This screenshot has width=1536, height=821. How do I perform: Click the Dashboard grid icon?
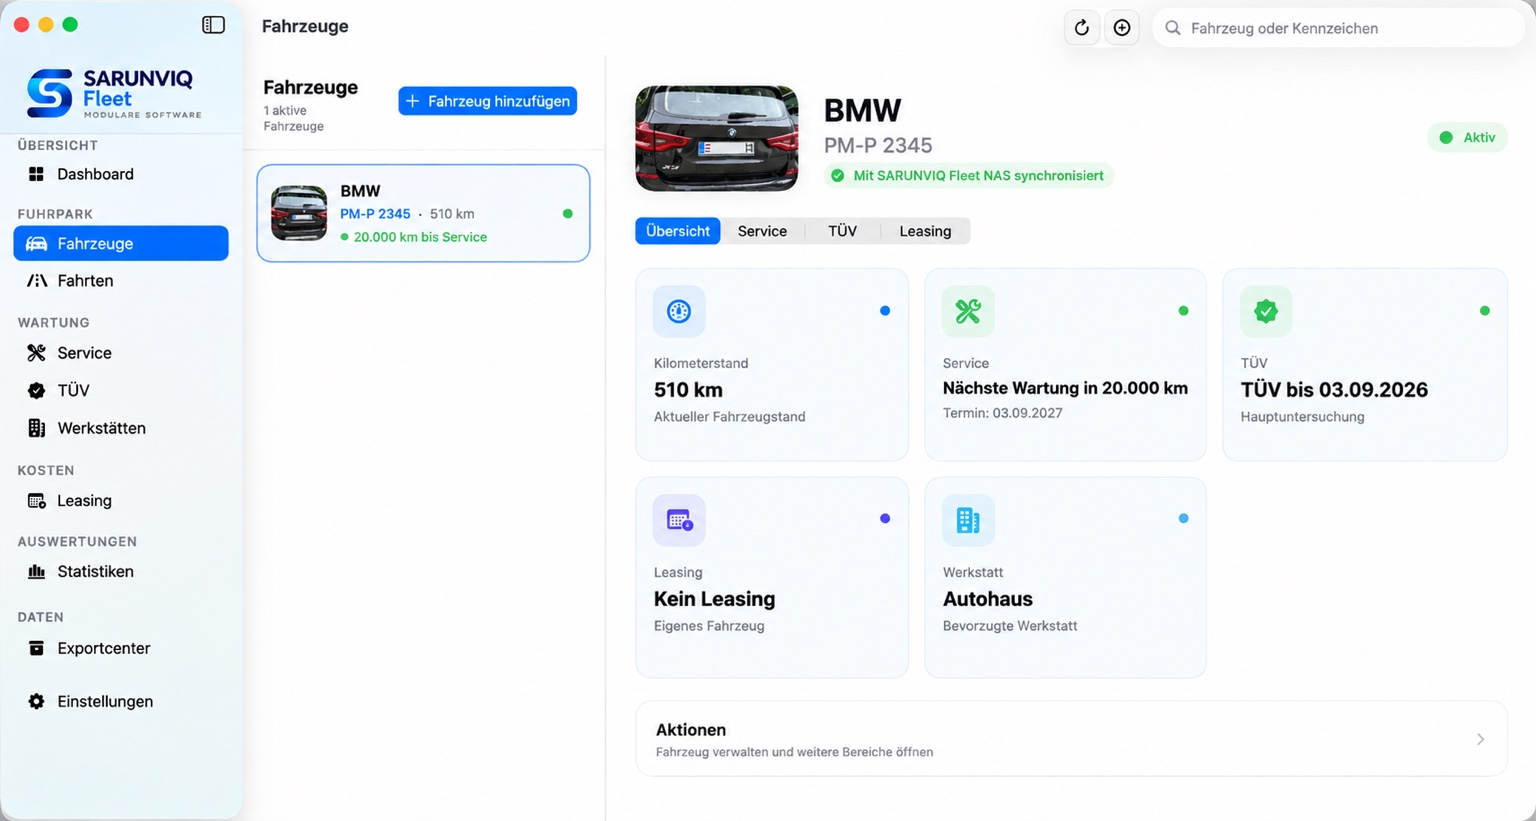coord(36,174)
